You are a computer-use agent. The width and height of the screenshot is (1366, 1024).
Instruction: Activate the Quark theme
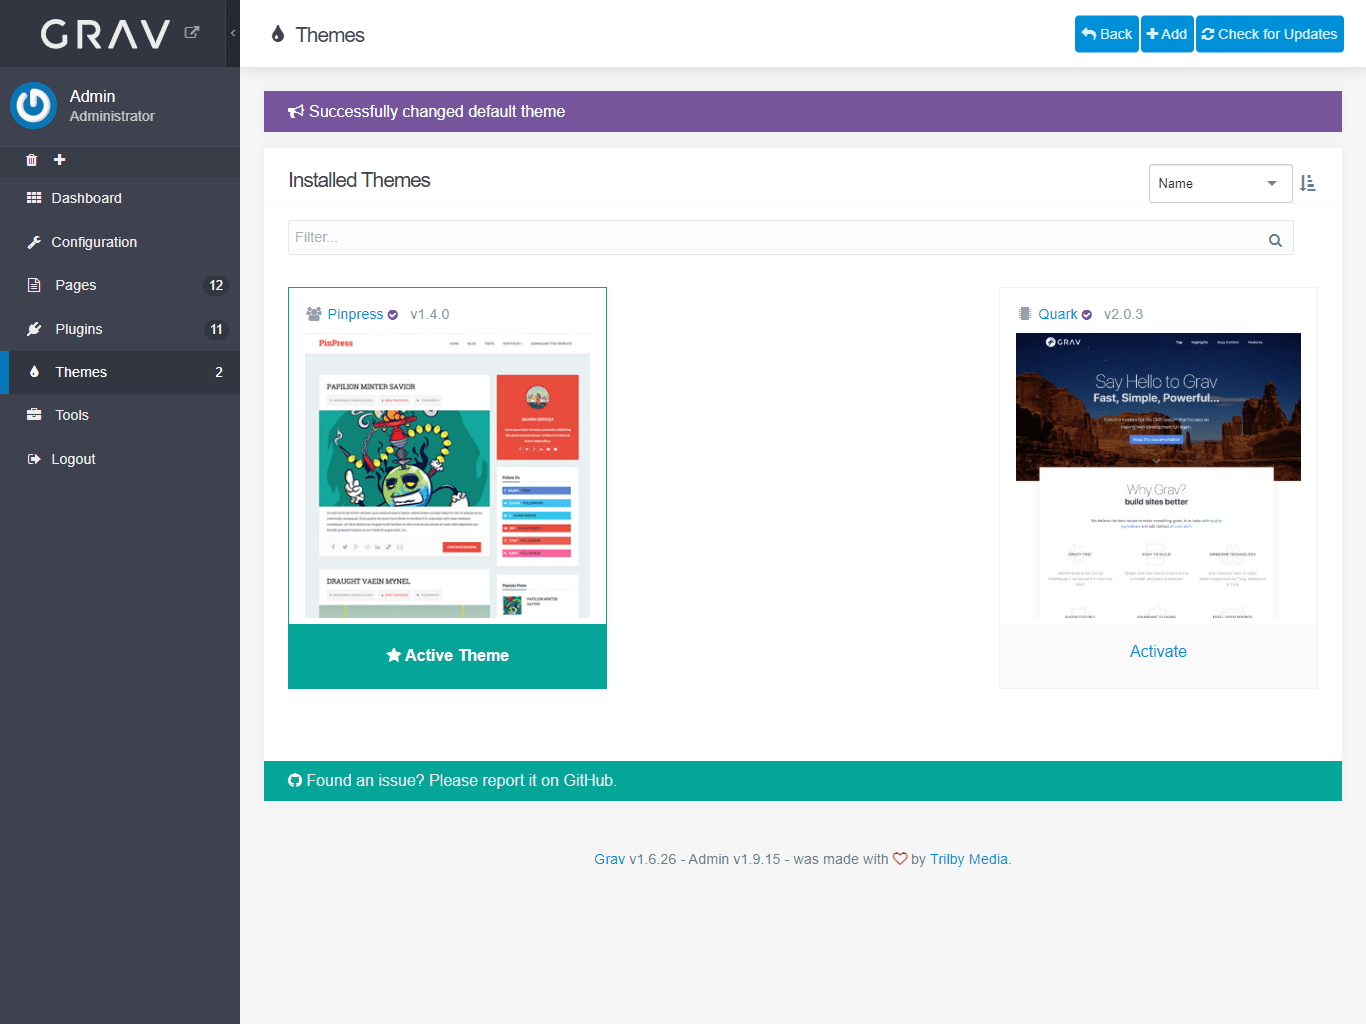(1158, 651)
